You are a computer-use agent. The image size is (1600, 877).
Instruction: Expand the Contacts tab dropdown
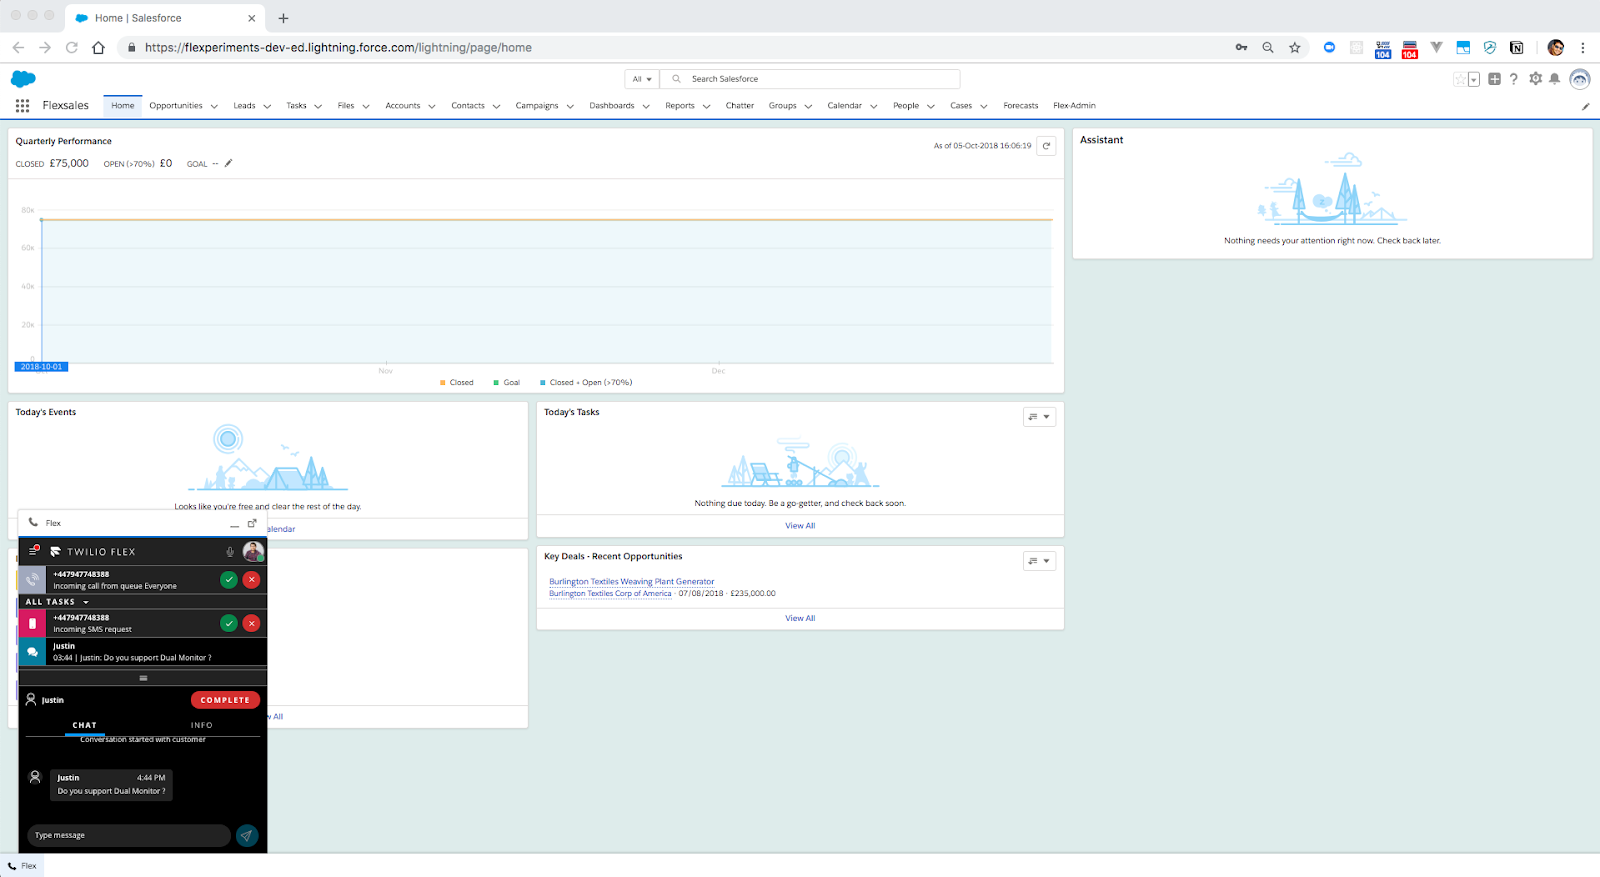(x=496, y=106)
